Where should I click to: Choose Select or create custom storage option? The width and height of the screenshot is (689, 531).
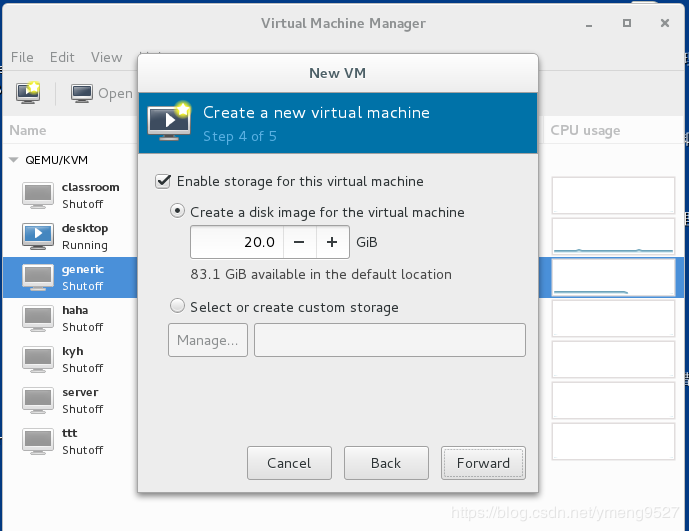click(178, 307)
